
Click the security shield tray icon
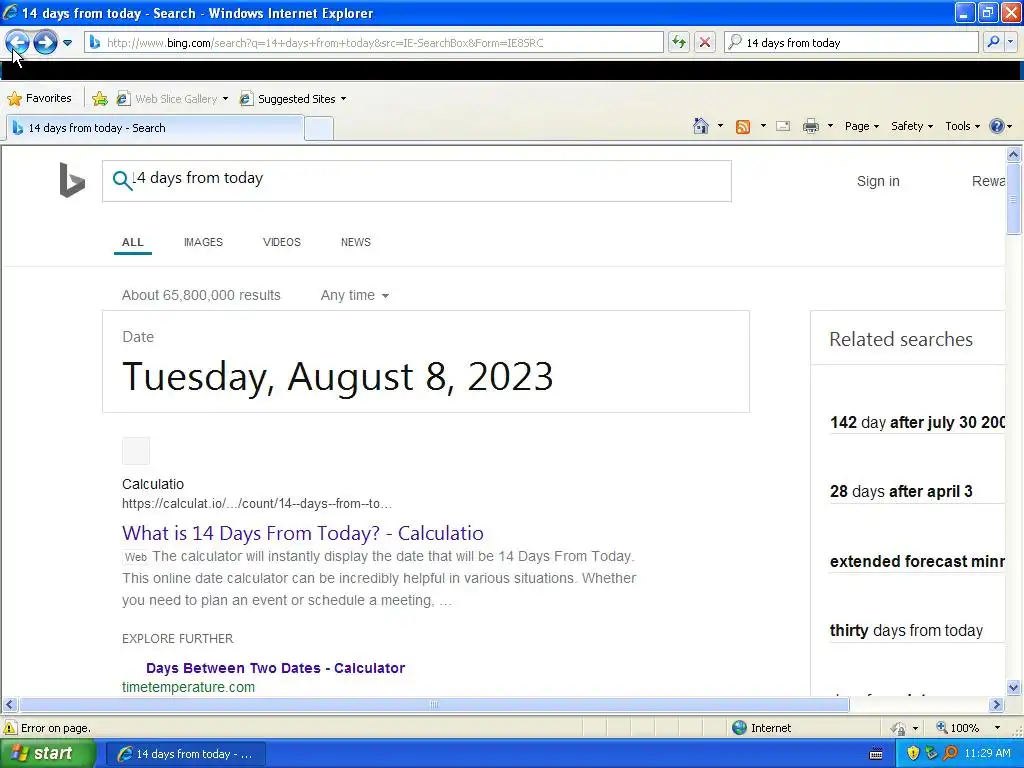coord(913,754)
